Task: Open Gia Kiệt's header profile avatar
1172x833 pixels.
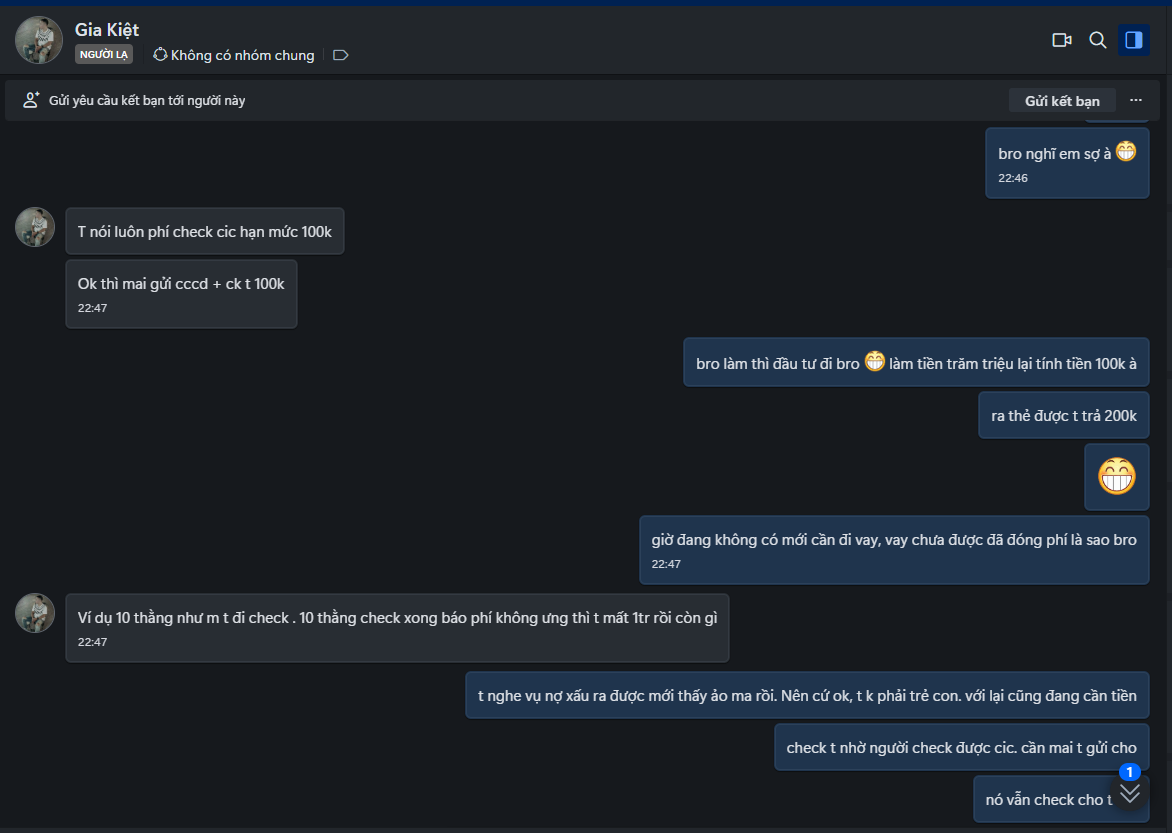Action: [39, 40]
